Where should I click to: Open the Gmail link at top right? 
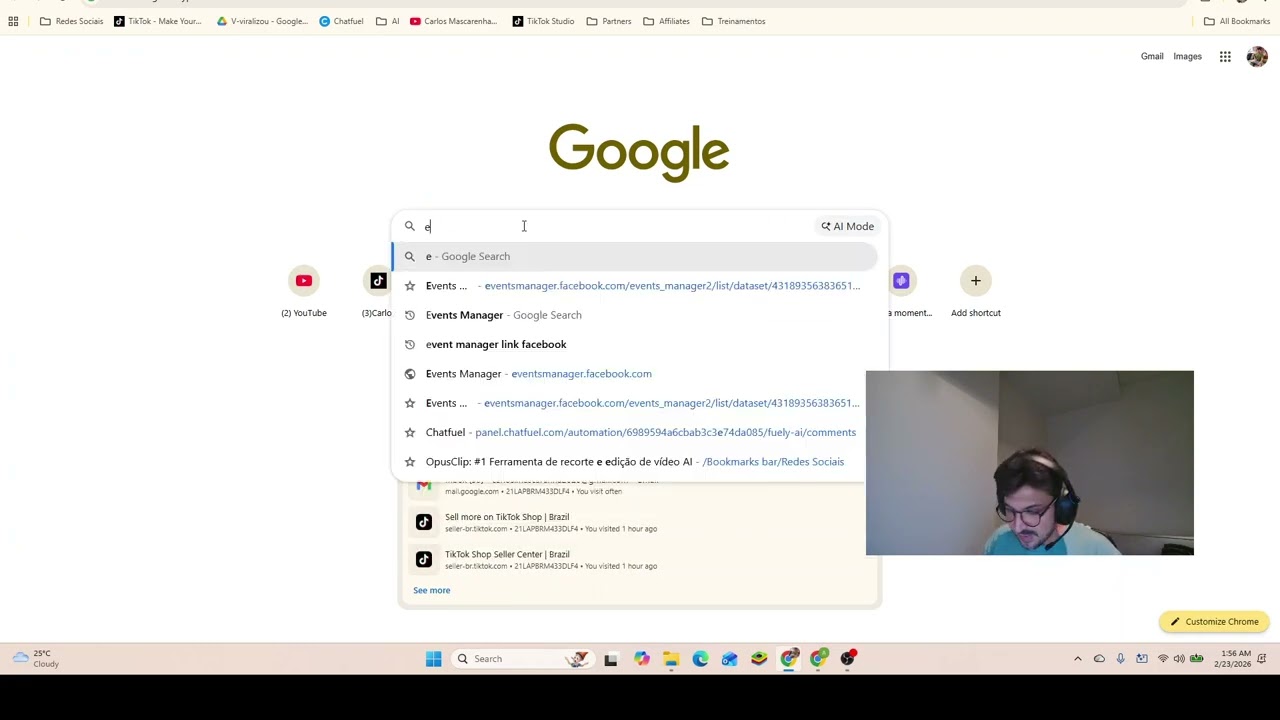point(1152,56)
